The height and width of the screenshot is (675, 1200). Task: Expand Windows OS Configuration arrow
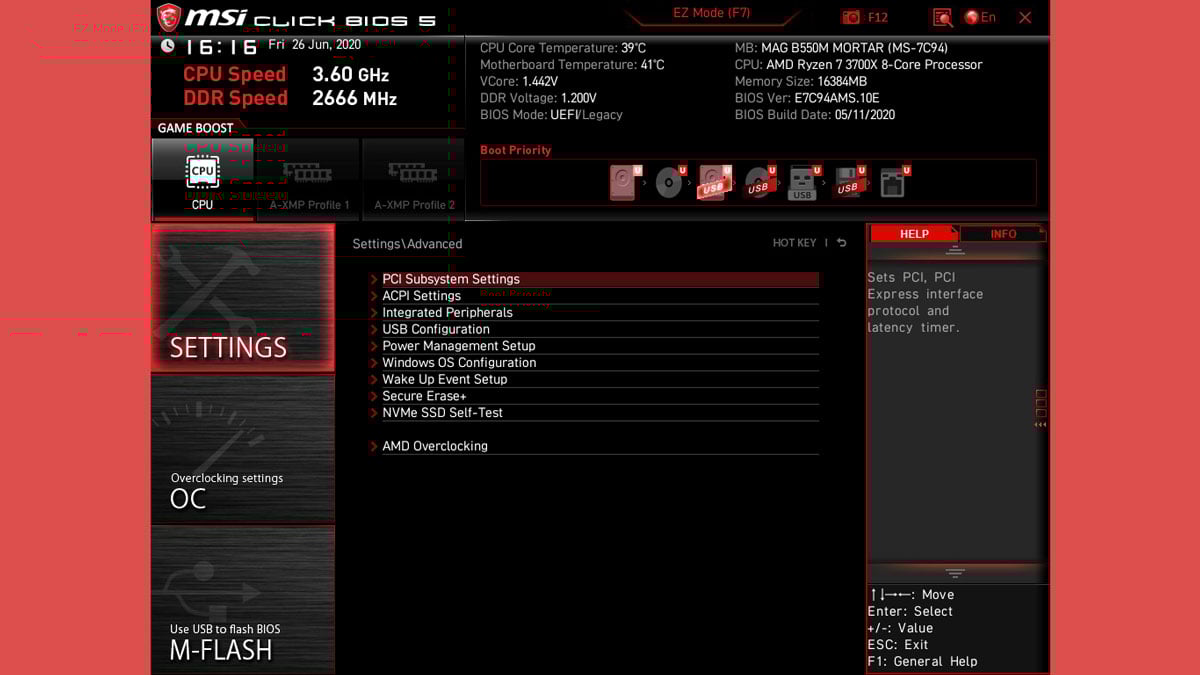click(374, 363)
